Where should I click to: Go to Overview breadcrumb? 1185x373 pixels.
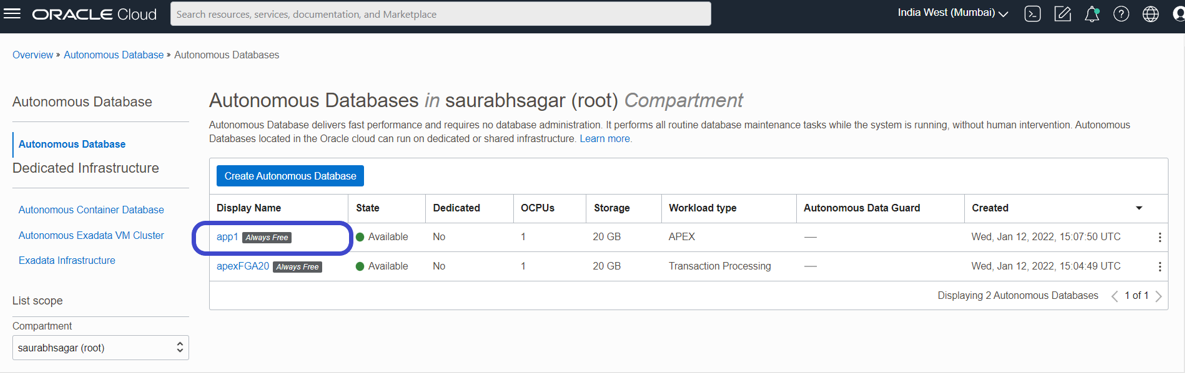pos(32,55)
